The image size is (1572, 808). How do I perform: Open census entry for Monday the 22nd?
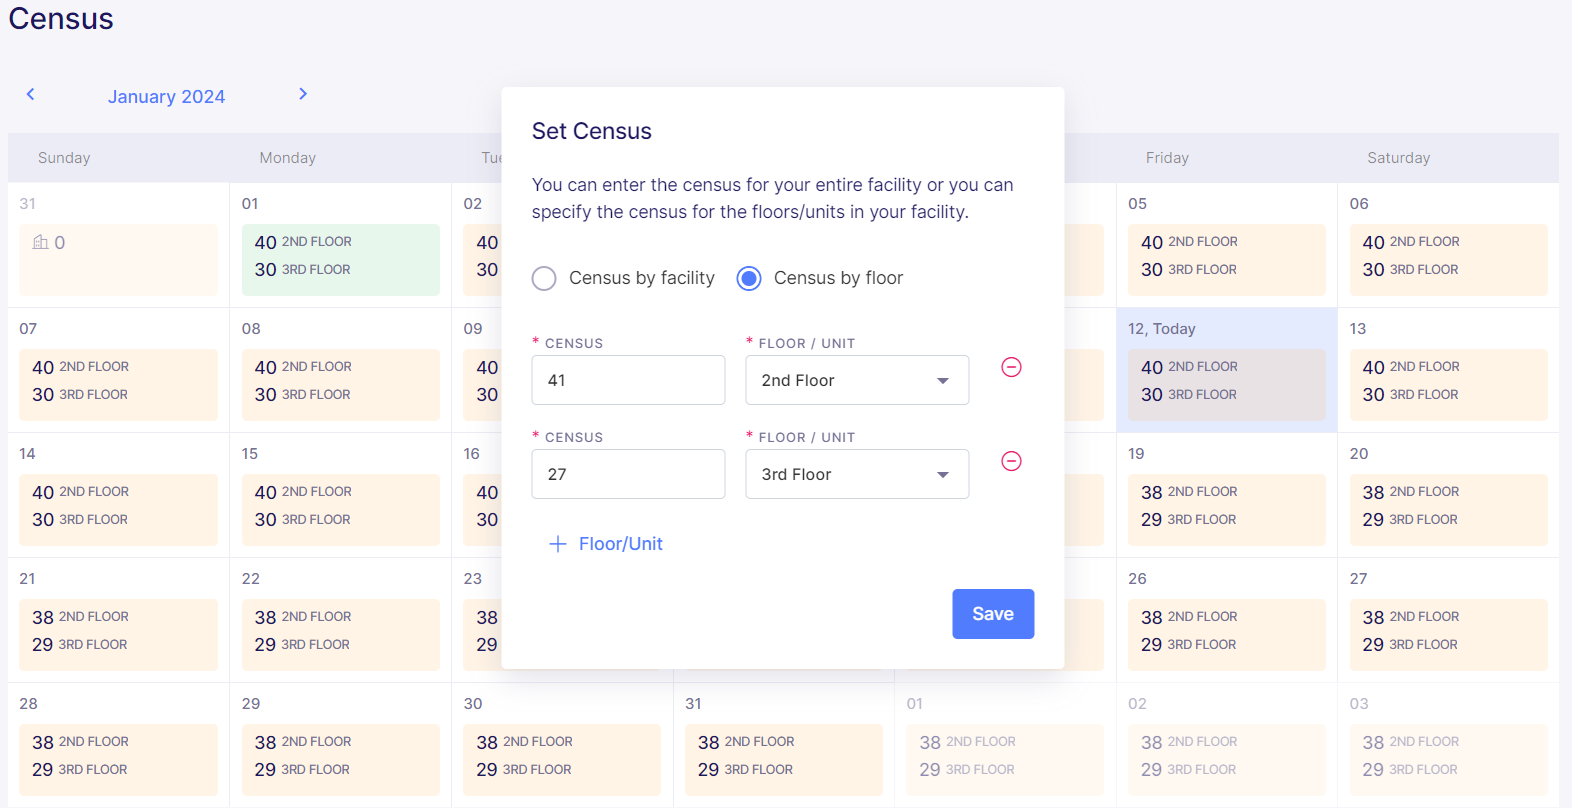tap(341, 635)
